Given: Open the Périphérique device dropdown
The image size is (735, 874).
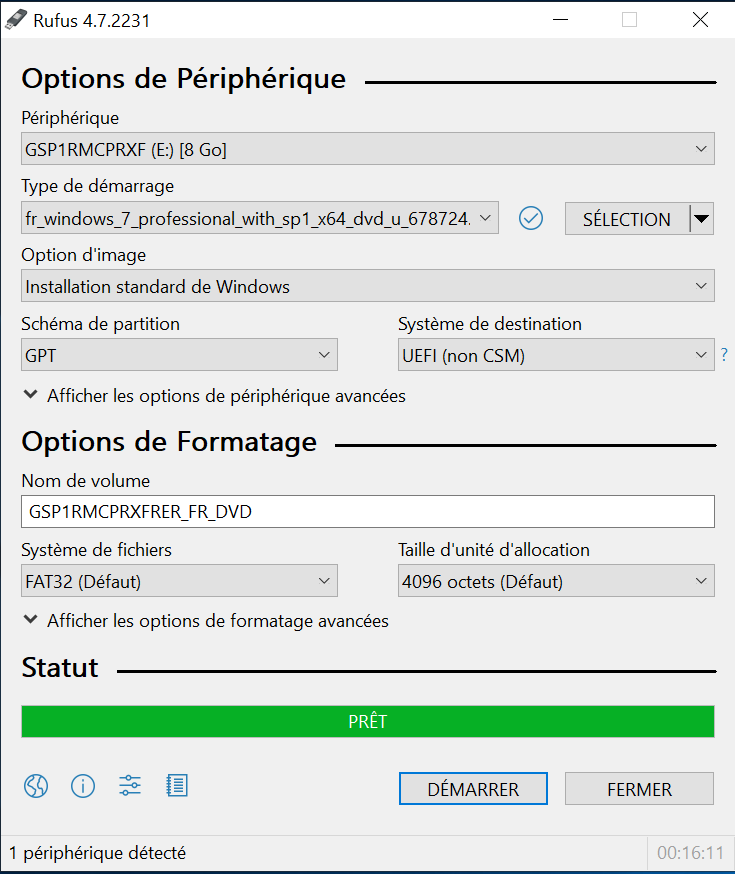Looking at the screenshot, I should (368, 149).
